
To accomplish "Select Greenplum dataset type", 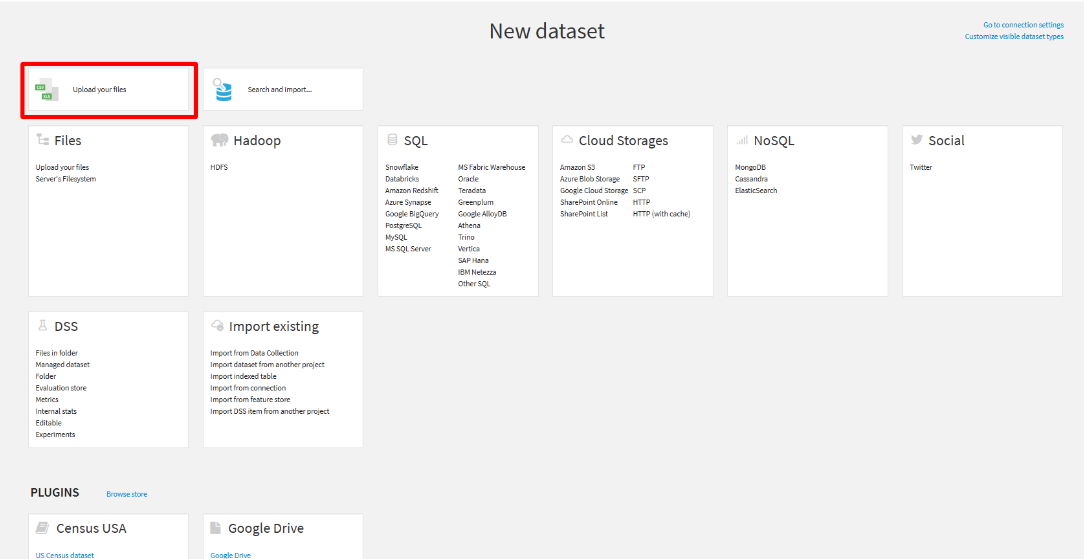I will pos(474,202).
